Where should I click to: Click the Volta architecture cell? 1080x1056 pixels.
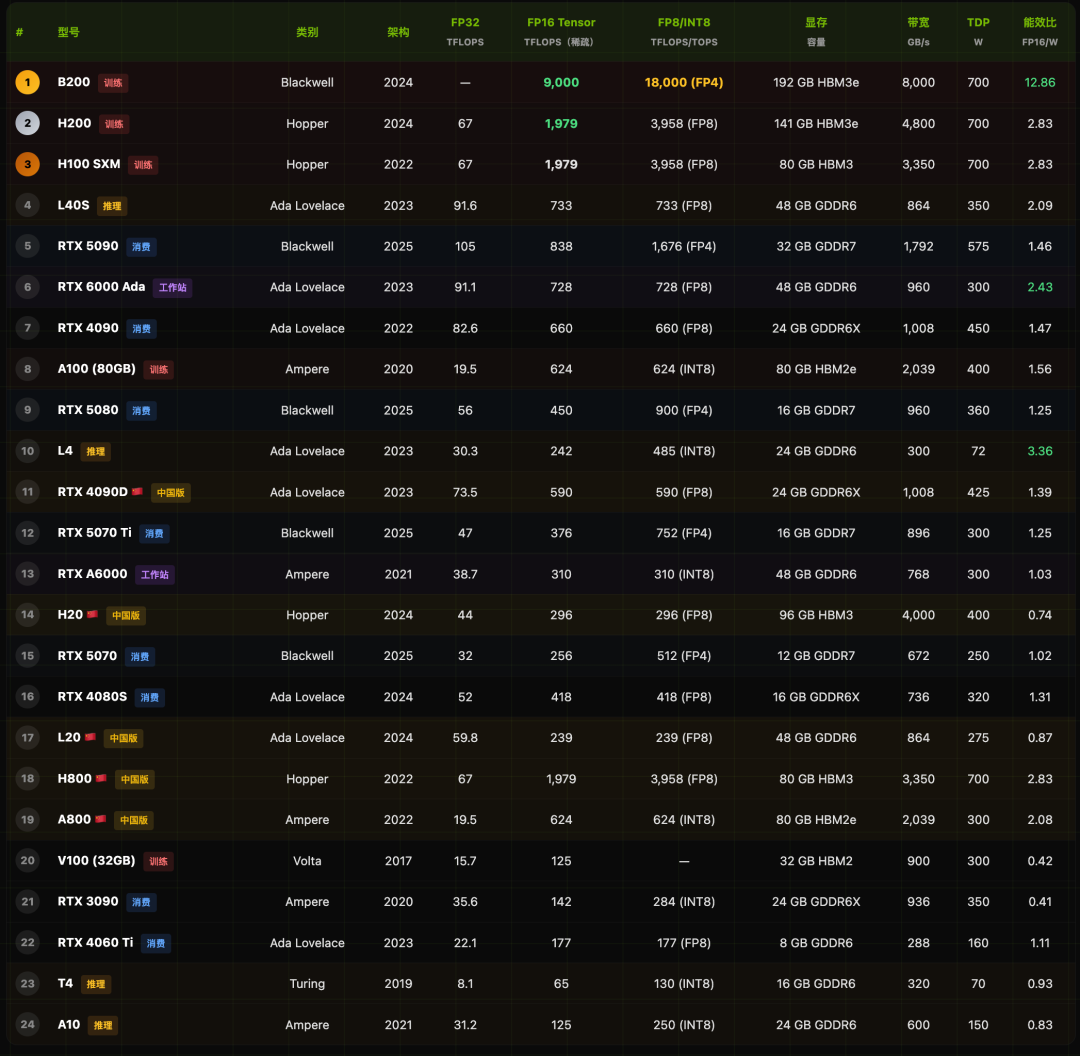pos(307,861)
